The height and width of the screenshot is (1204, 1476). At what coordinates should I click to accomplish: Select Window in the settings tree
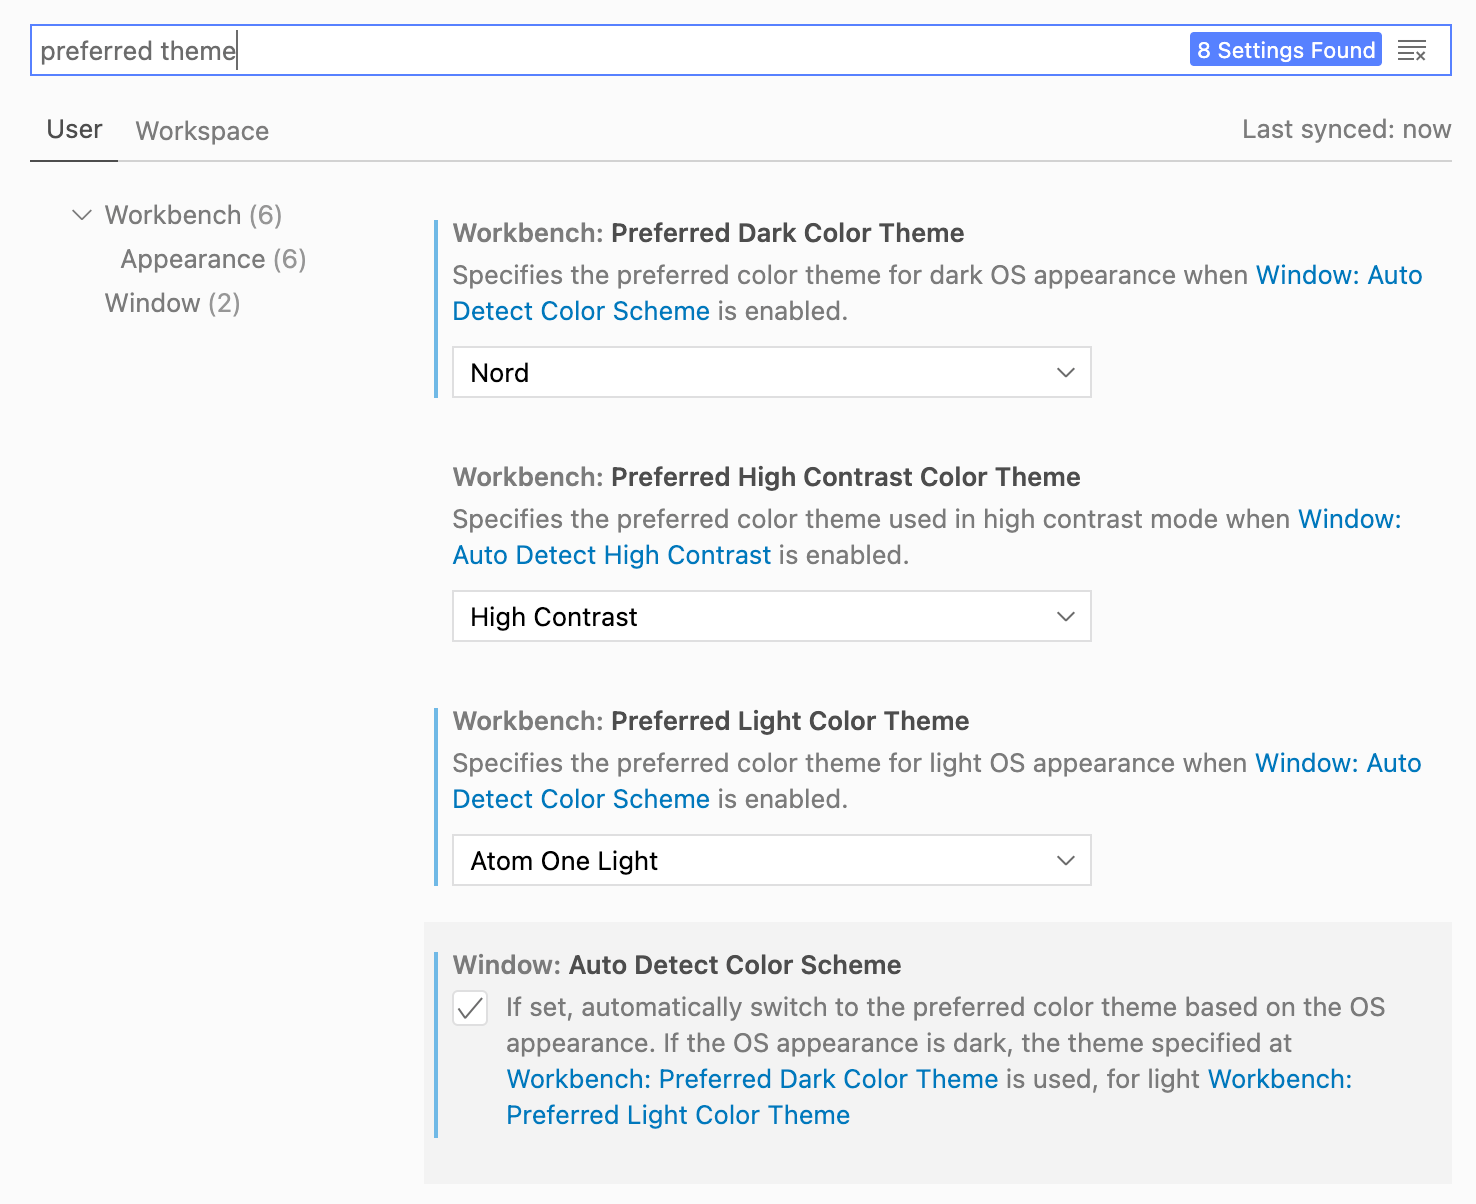[x=172, y=303]
